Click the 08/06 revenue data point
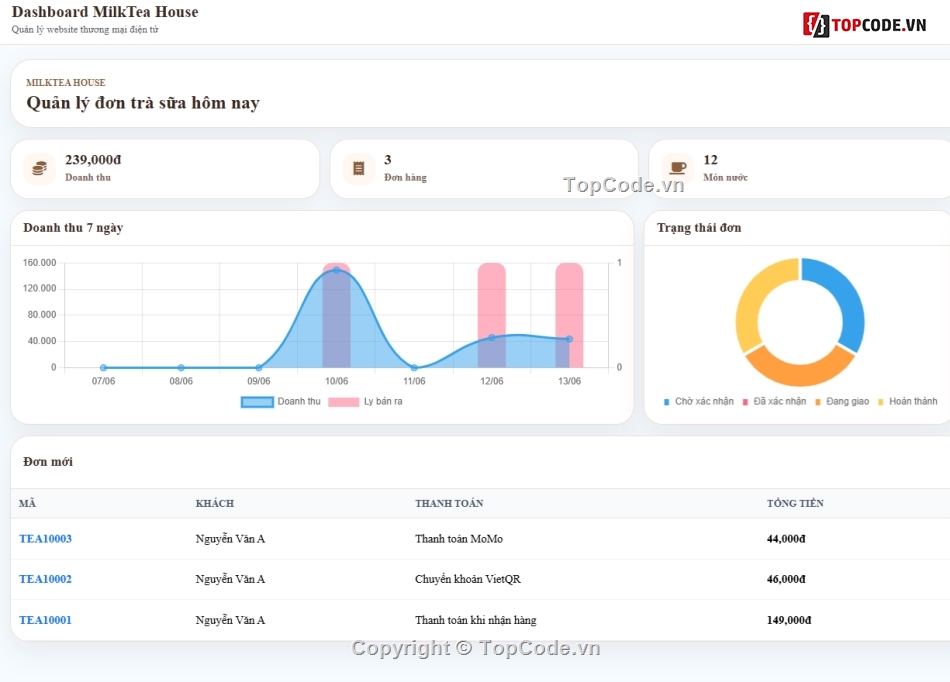The width and height of the screenshot is (950, 682). [x=181, y=368]
